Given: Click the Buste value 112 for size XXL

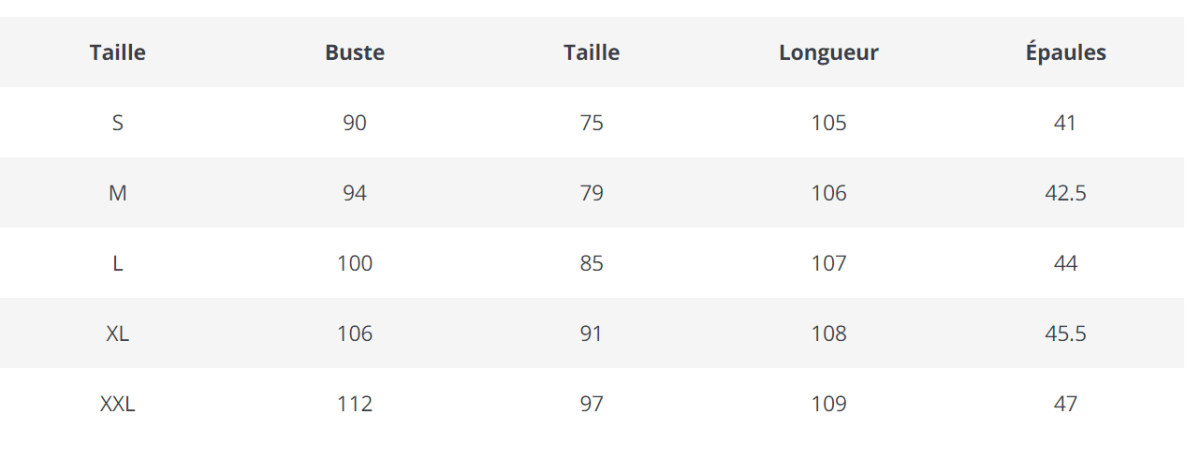Looking at the screenshot, I should tap(354, 404).
